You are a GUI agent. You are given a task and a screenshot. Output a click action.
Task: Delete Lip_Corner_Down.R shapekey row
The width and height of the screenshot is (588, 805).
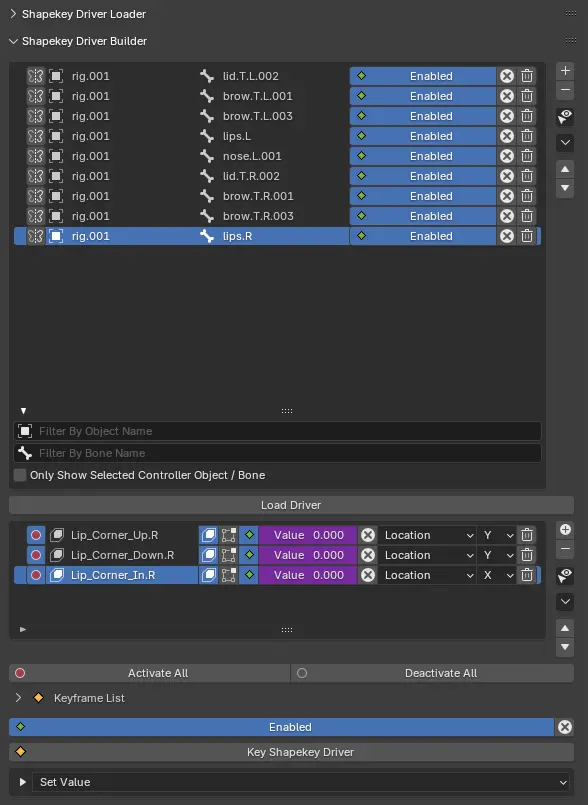tap(527, 555)
